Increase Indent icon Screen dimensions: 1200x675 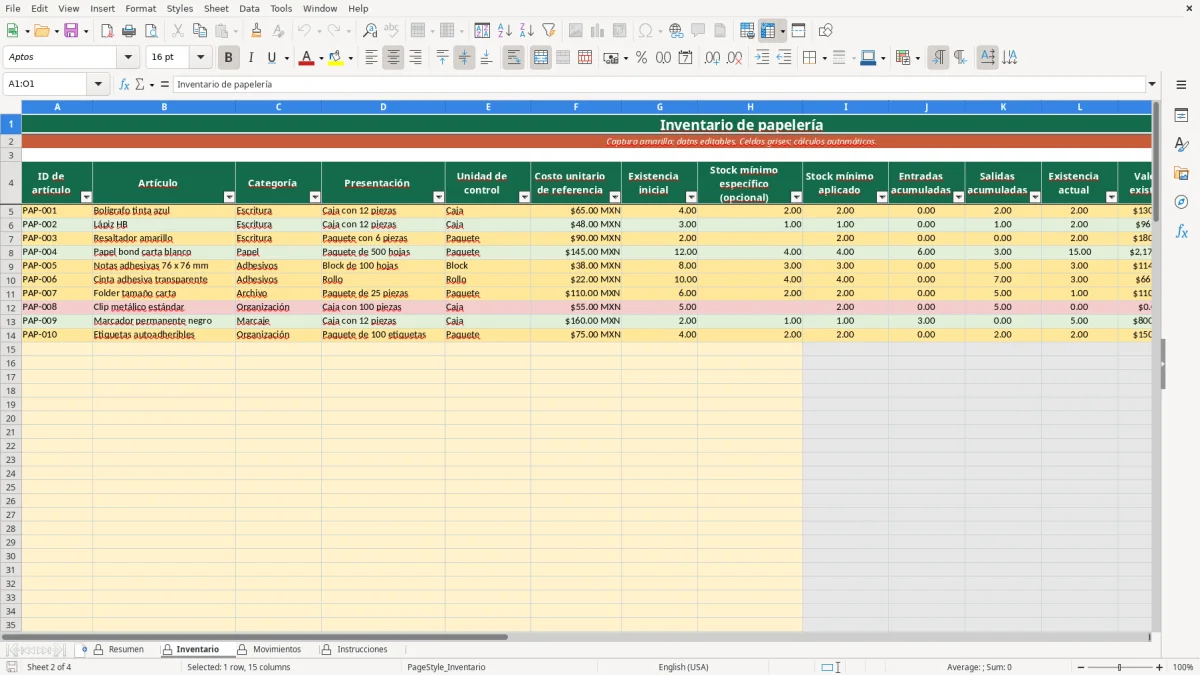762,58
